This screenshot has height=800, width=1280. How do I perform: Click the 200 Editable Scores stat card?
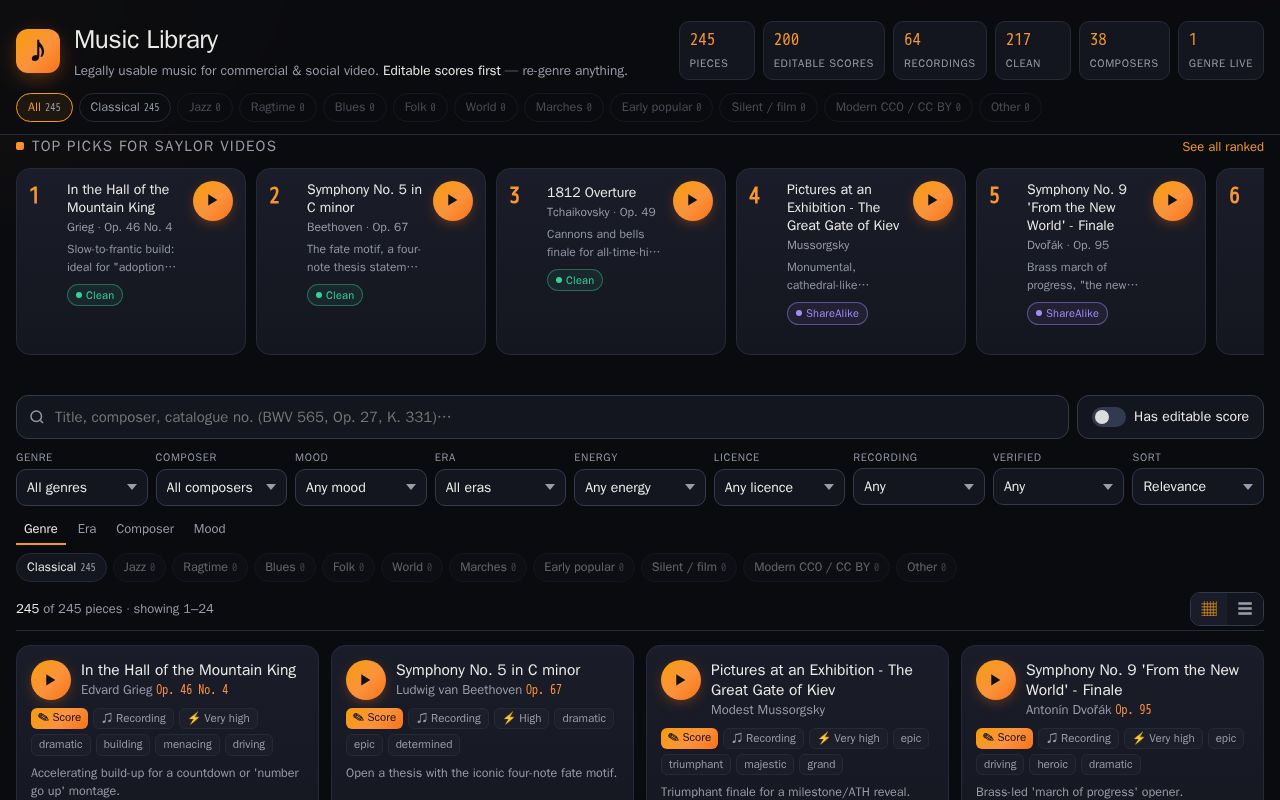pyautogui.click(x=824, y=50)
